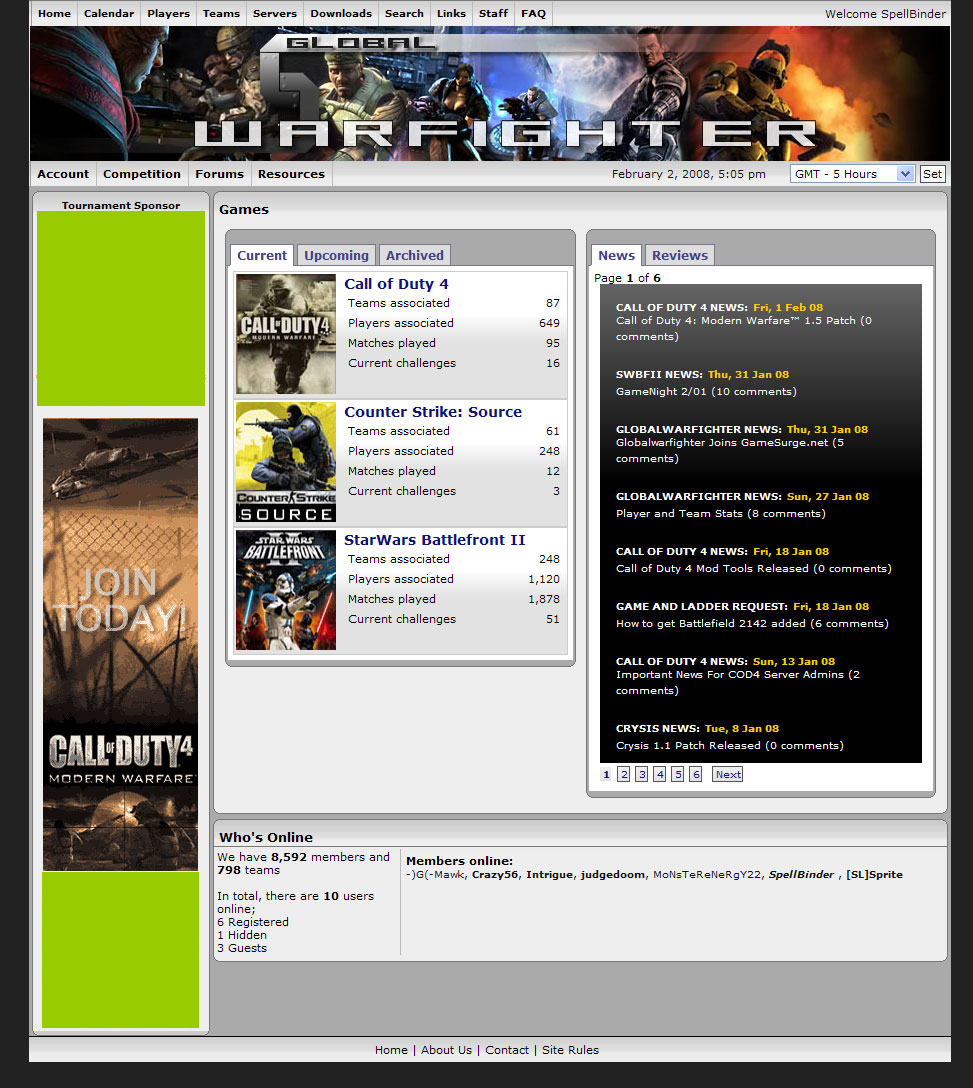
Task: Switch to the Archived games tab
Action: tap(414, 255)
